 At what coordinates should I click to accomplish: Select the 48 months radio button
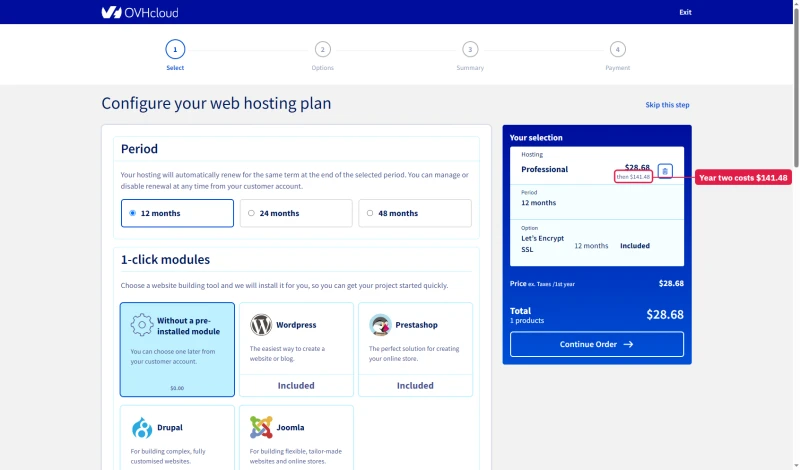click(370, 213)
